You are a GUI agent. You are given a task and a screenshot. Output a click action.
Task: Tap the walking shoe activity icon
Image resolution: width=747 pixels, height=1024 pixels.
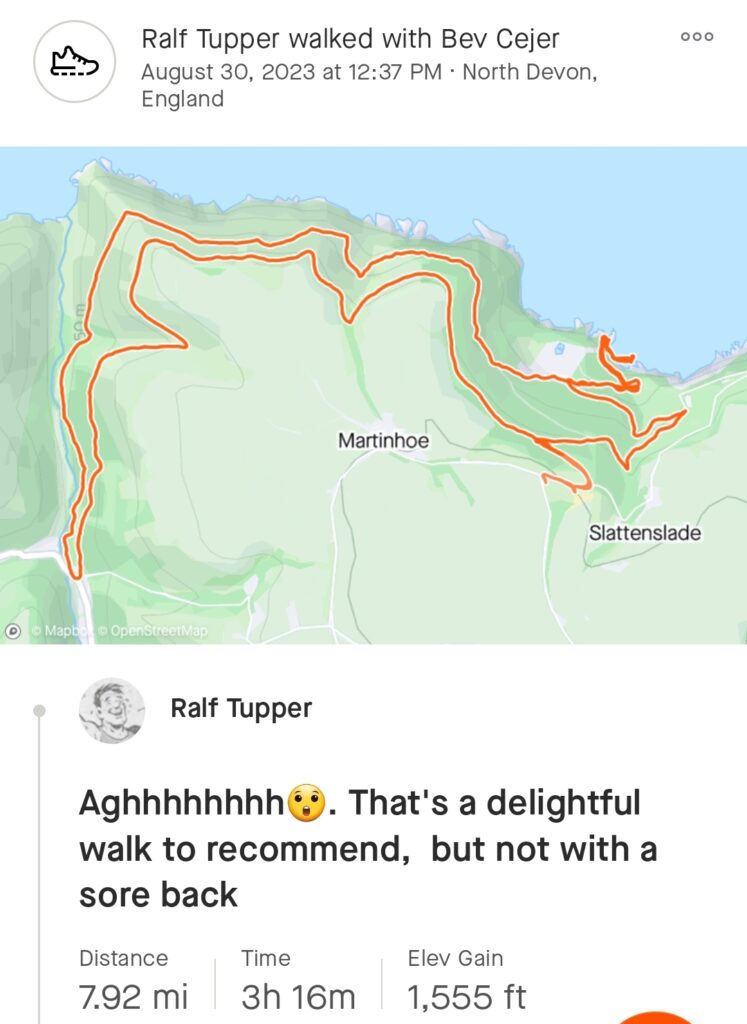(74, 61)
